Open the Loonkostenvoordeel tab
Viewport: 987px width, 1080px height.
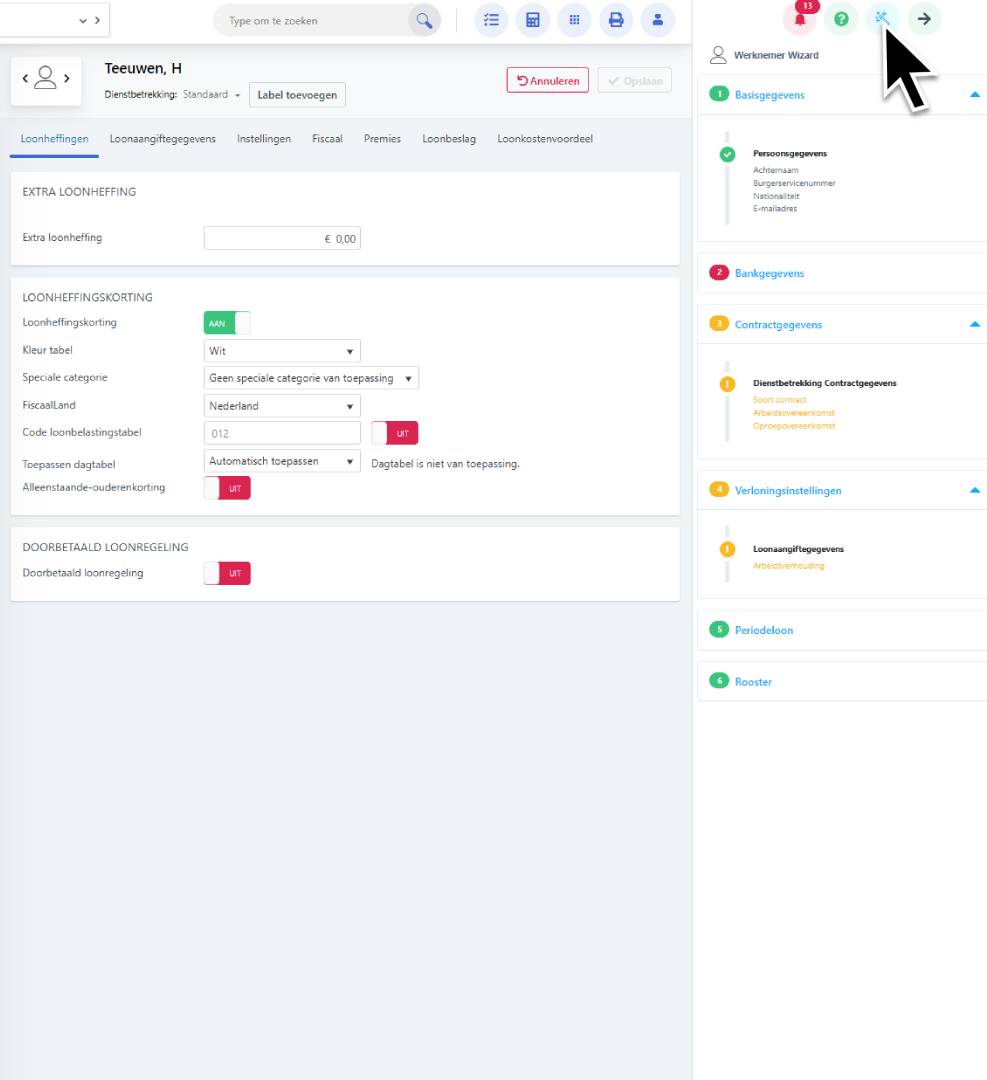544,139
